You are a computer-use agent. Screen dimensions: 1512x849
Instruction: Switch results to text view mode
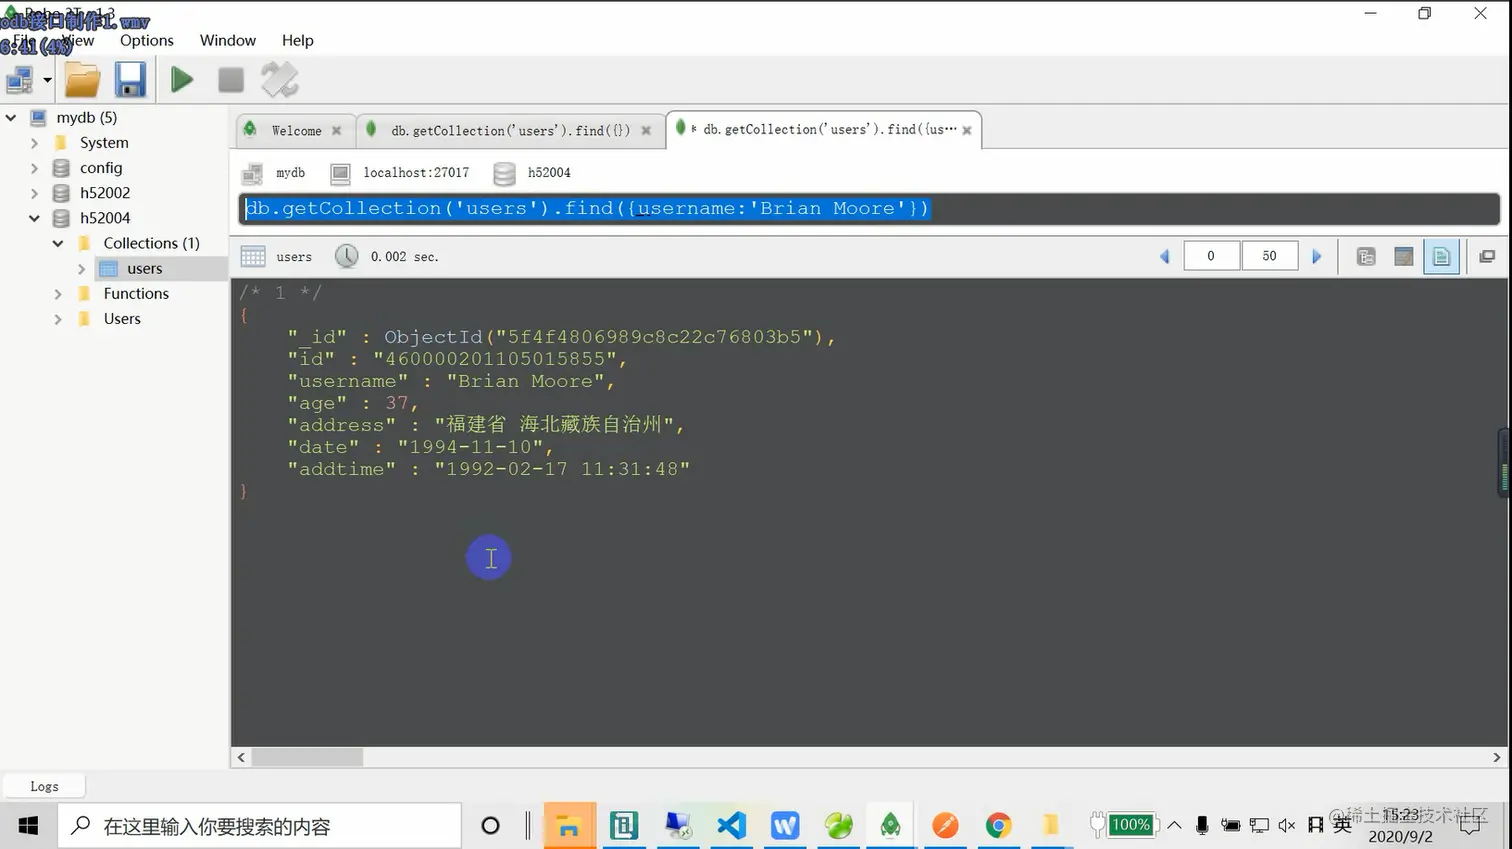pyautogui.click(x=1441, y=257)
